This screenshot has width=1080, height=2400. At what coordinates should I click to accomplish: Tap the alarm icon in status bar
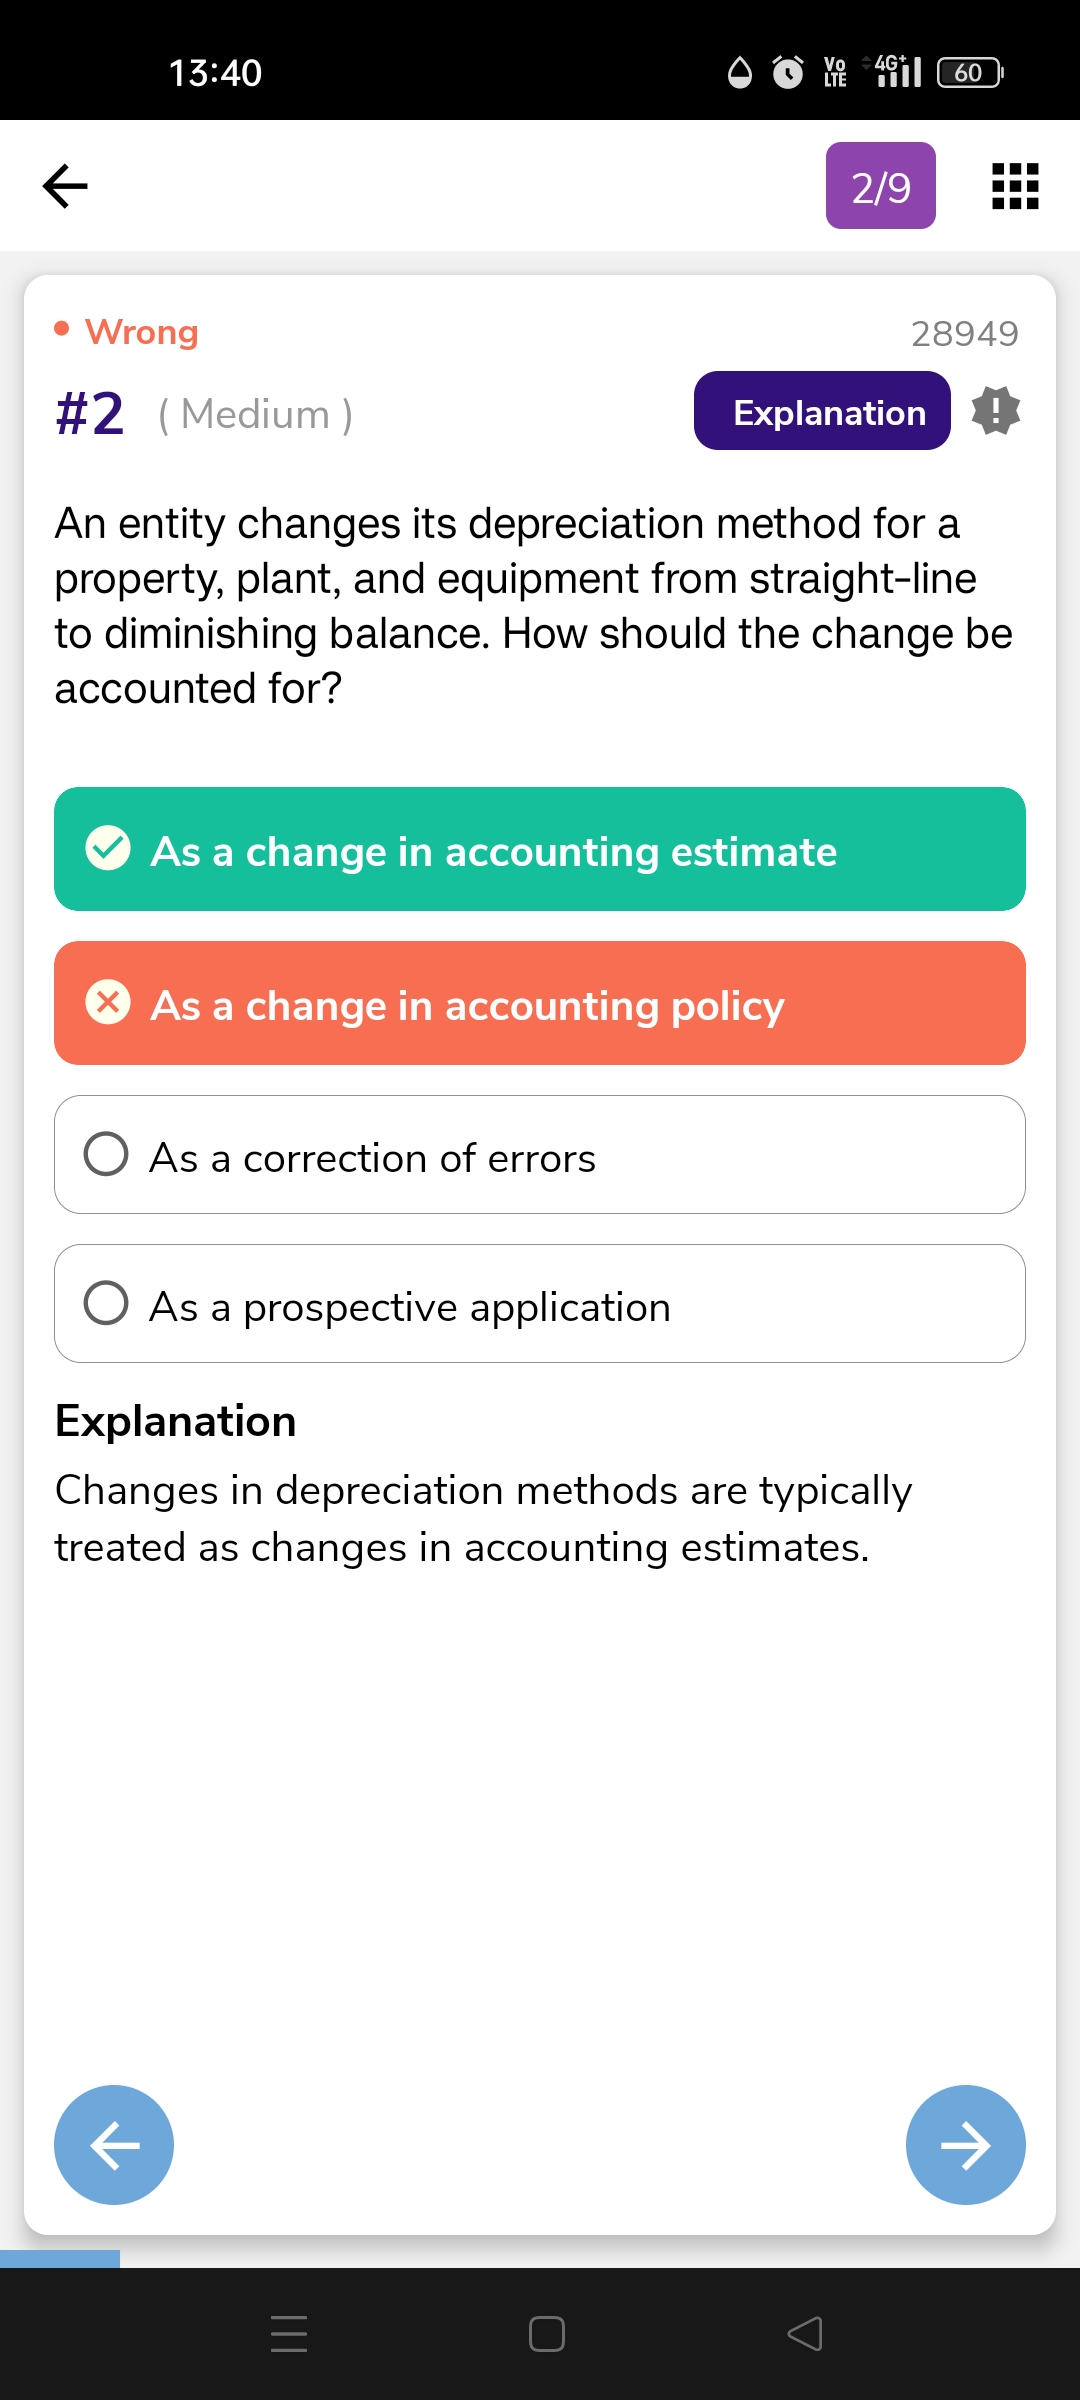(788, 72)
